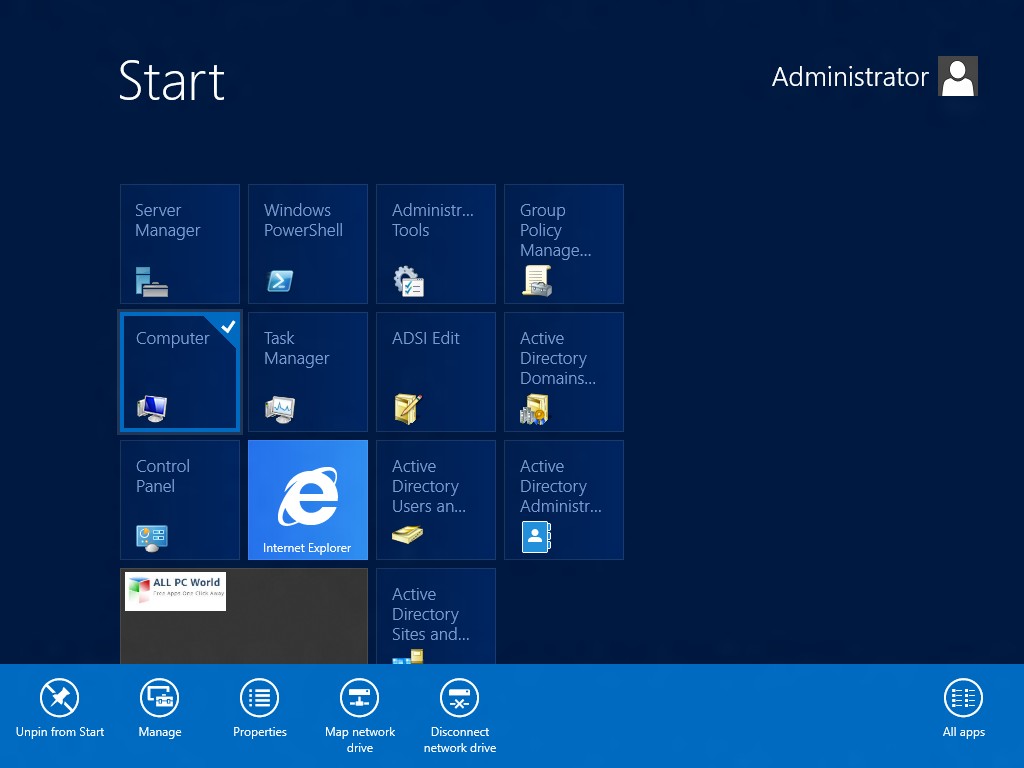The image size is (1024, 768).
Task: Click the Administrator account picture
Action: [957, 76]
